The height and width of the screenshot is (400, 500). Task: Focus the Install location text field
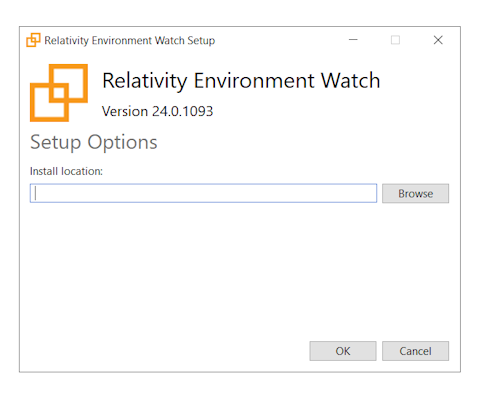point(203,193)
